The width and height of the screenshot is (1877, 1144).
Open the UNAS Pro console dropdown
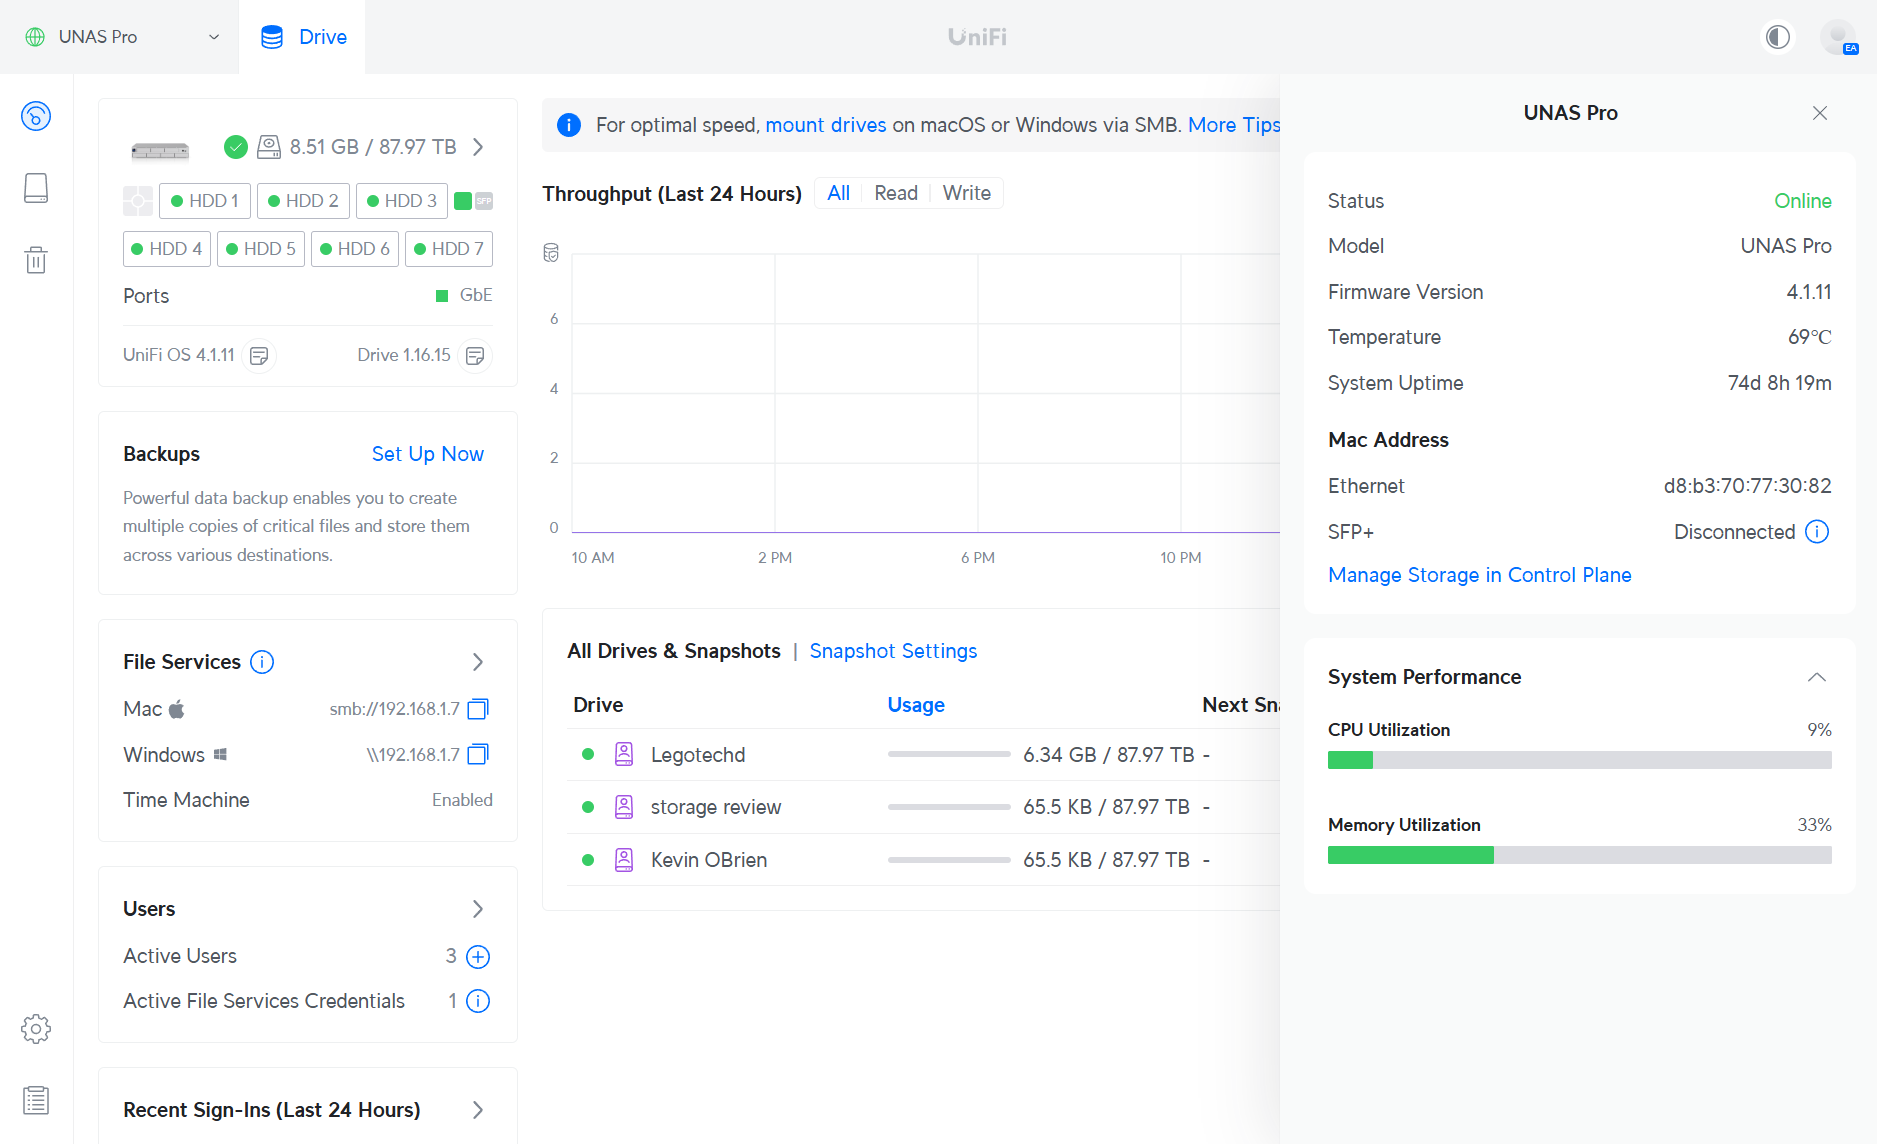[120, 37]
